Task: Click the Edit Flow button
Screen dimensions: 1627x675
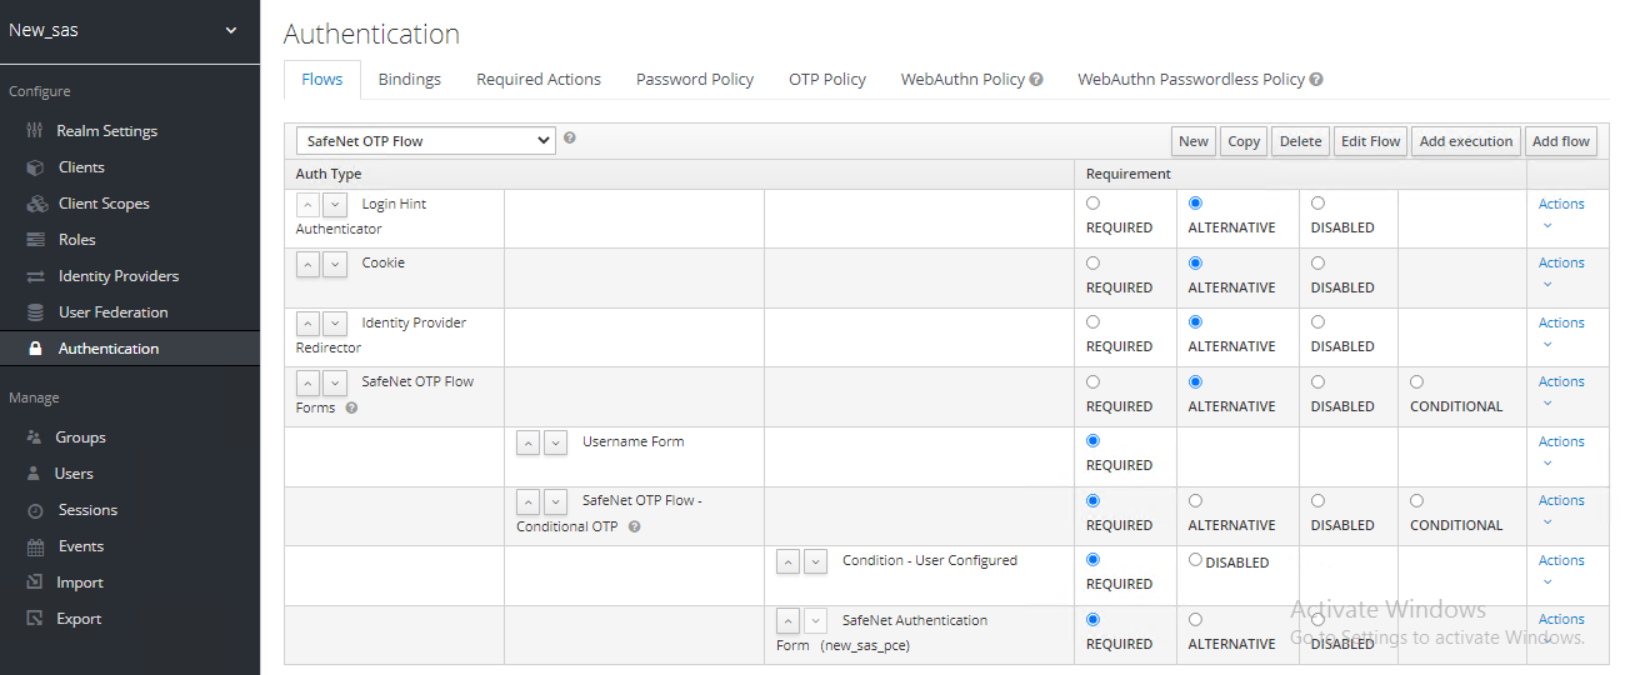Action: [x=1370, y=141]
